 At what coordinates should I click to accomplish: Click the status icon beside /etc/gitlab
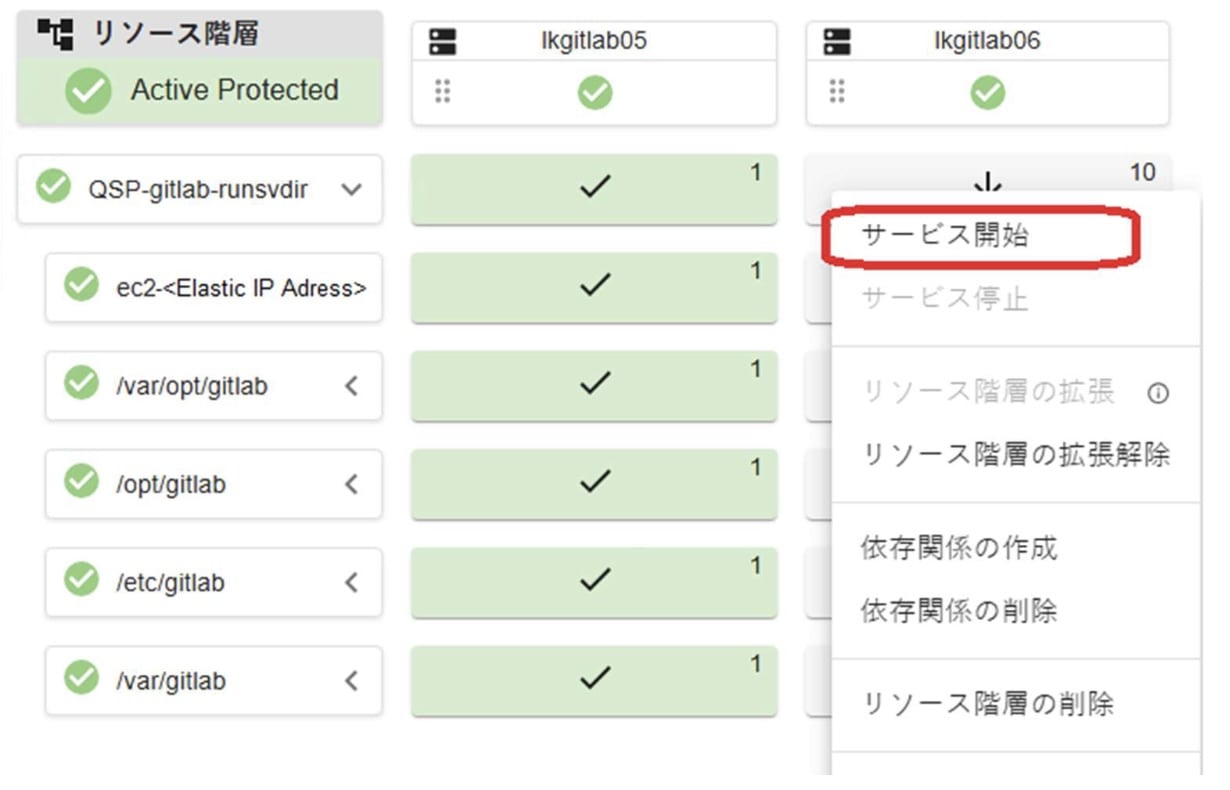[x=81, y=582]
